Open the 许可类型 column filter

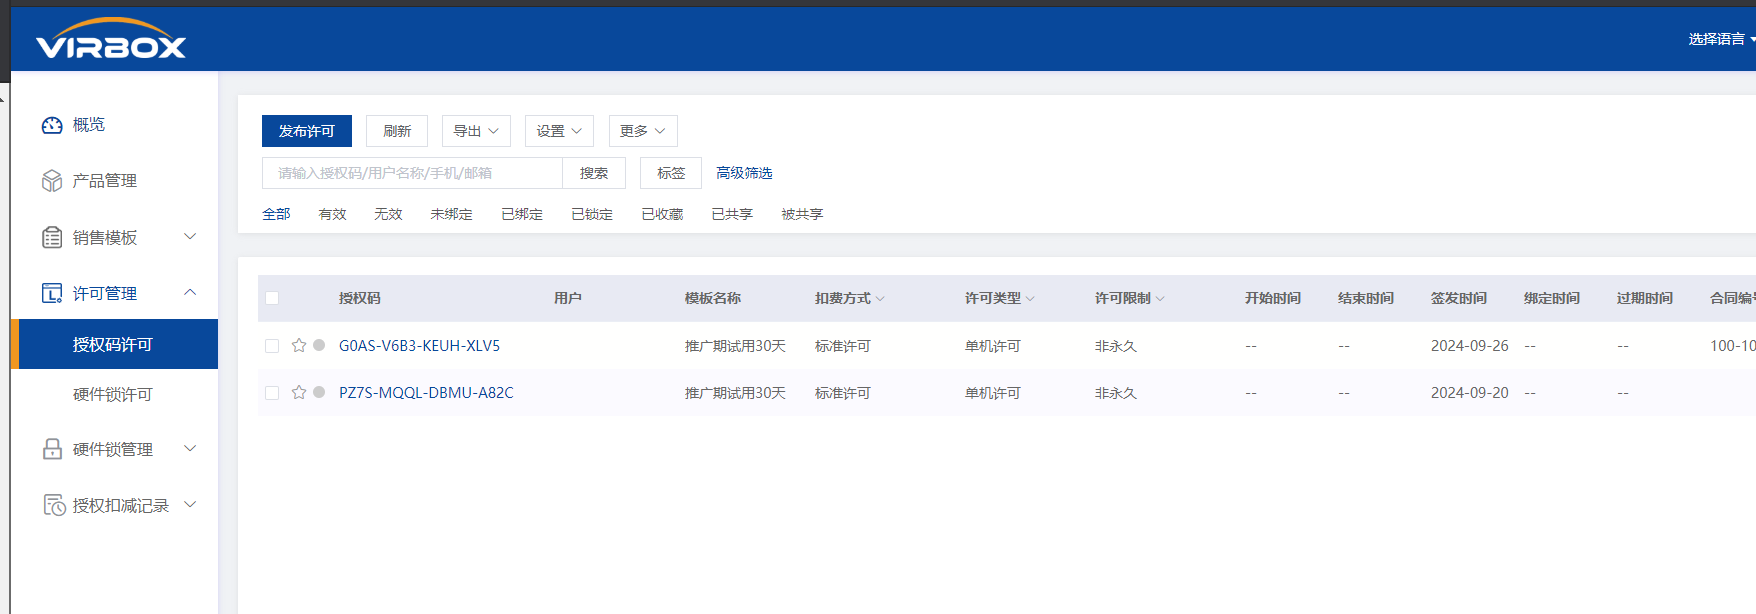[1030, 298]
